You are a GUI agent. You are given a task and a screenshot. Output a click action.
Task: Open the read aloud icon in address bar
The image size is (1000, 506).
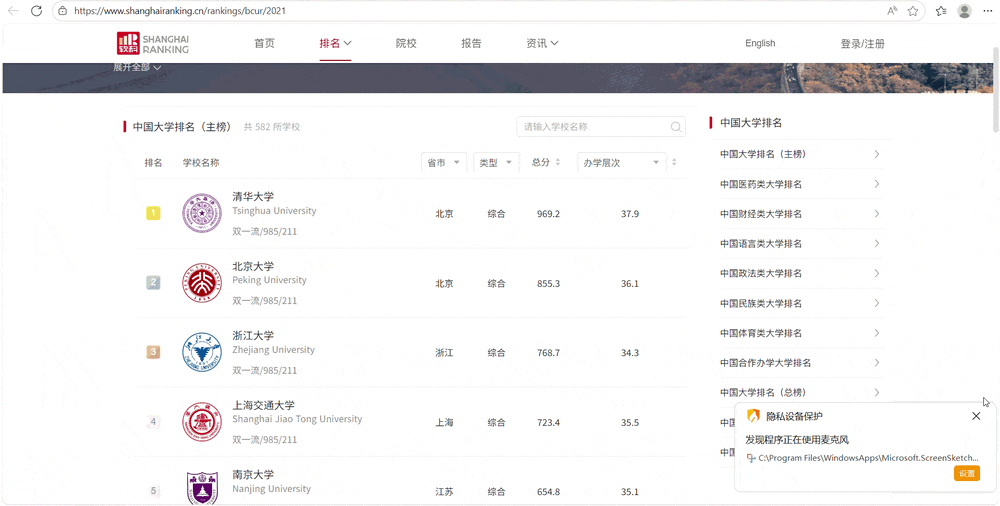click(892, 11)
